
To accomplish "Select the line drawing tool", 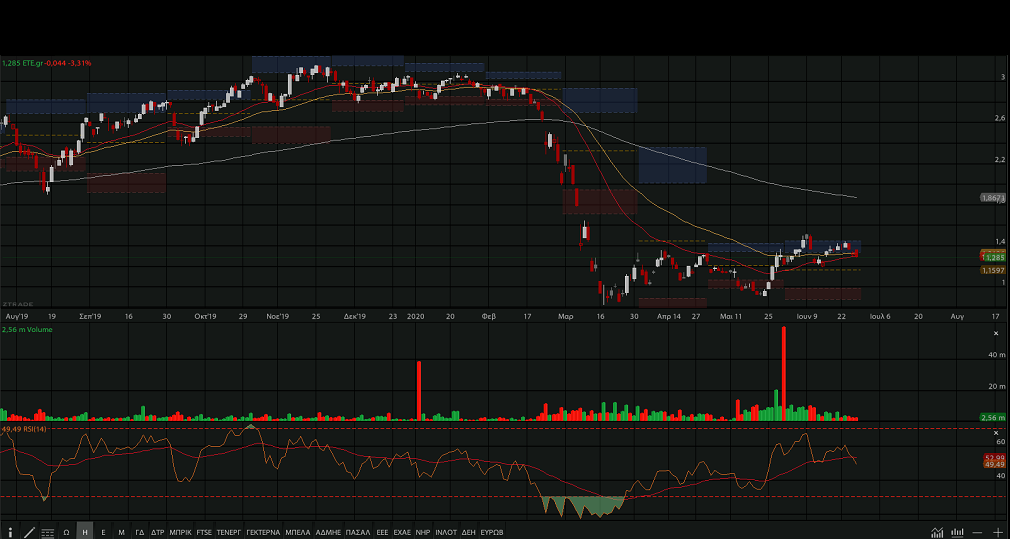I will pyautogui.click(x=29, y=532).
